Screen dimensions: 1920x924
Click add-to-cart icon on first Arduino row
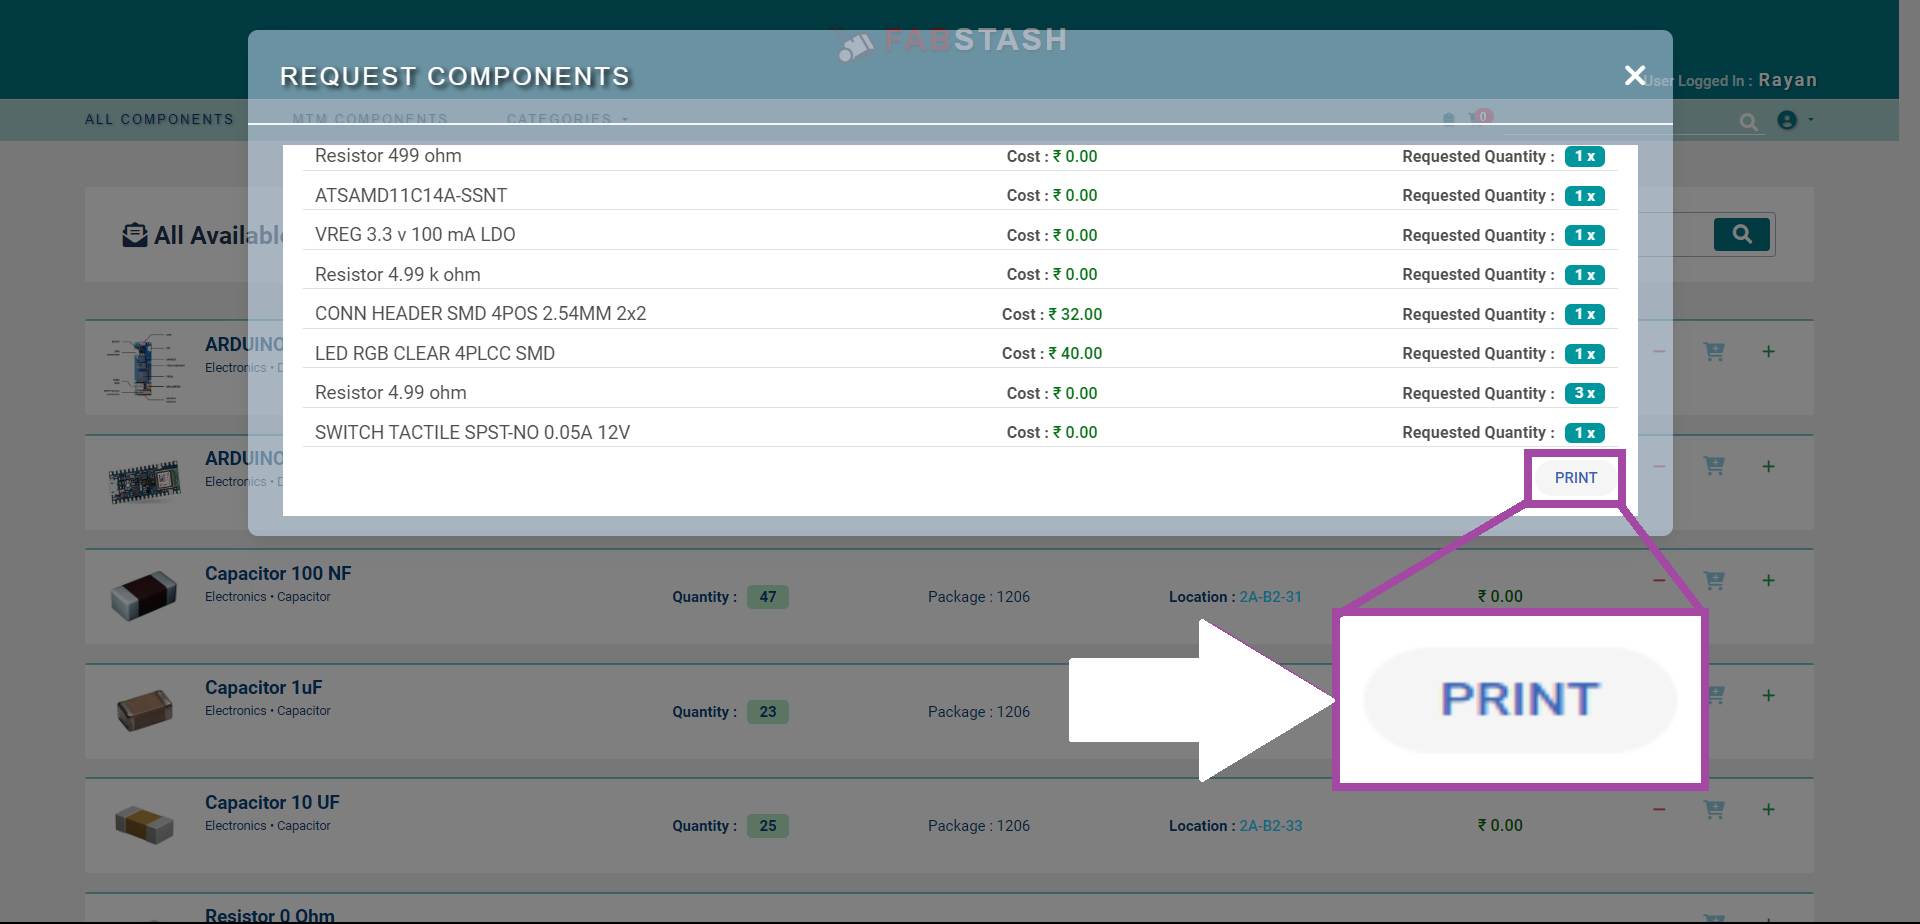(1714, 352)
